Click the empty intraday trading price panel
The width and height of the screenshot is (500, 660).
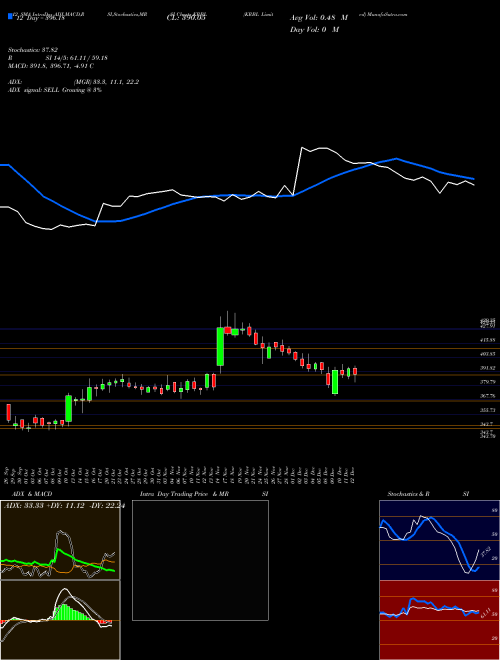point(200,560)
